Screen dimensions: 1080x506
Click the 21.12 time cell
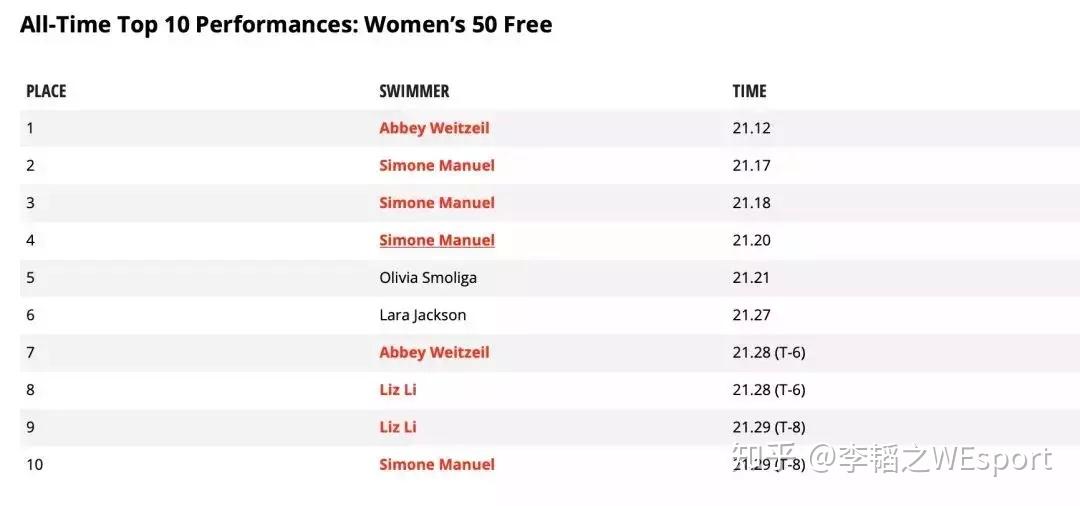coord(751,128)
